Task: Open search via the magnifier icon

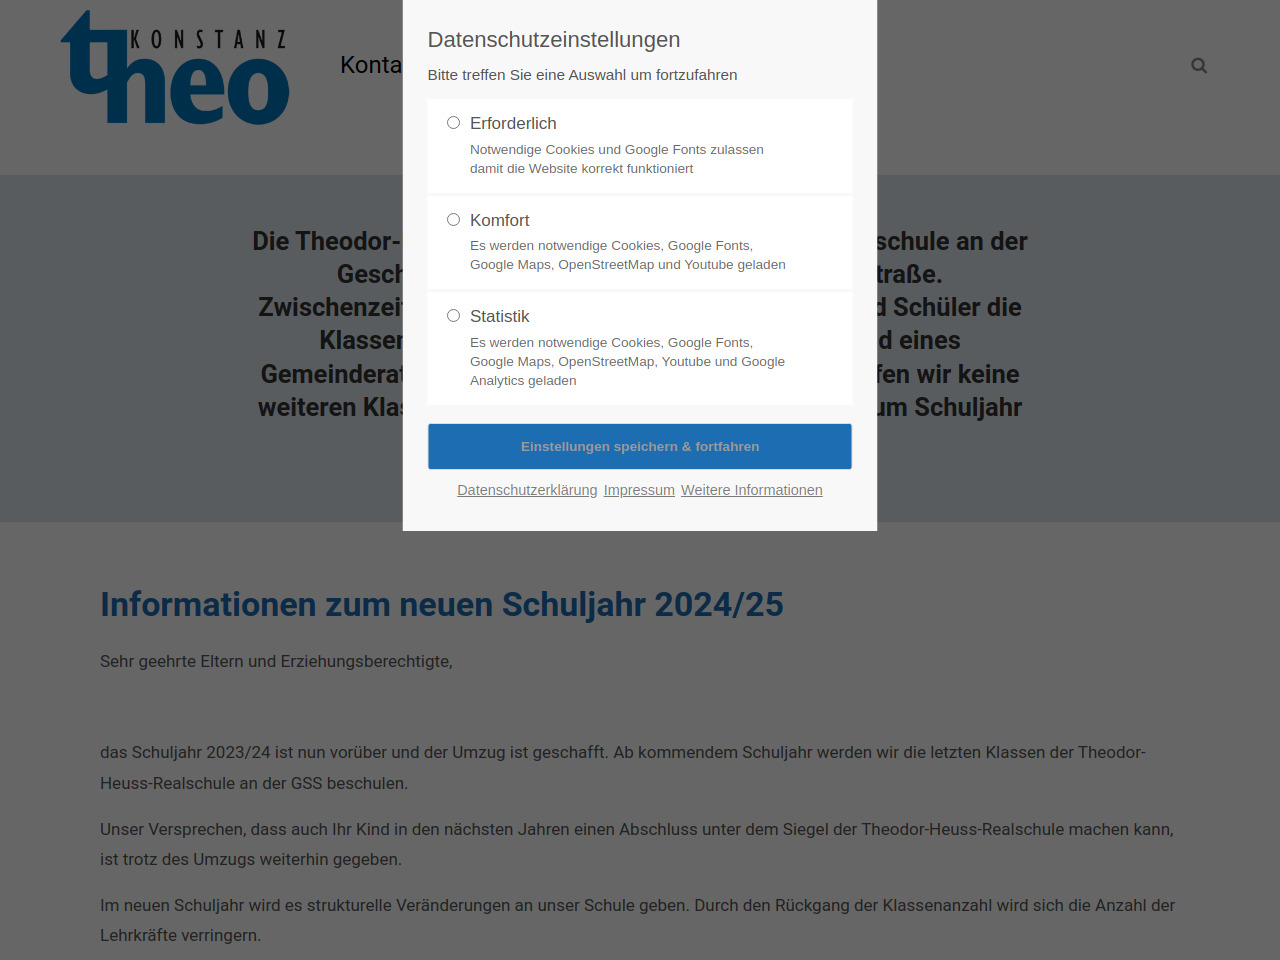Action: [1199, 66]
